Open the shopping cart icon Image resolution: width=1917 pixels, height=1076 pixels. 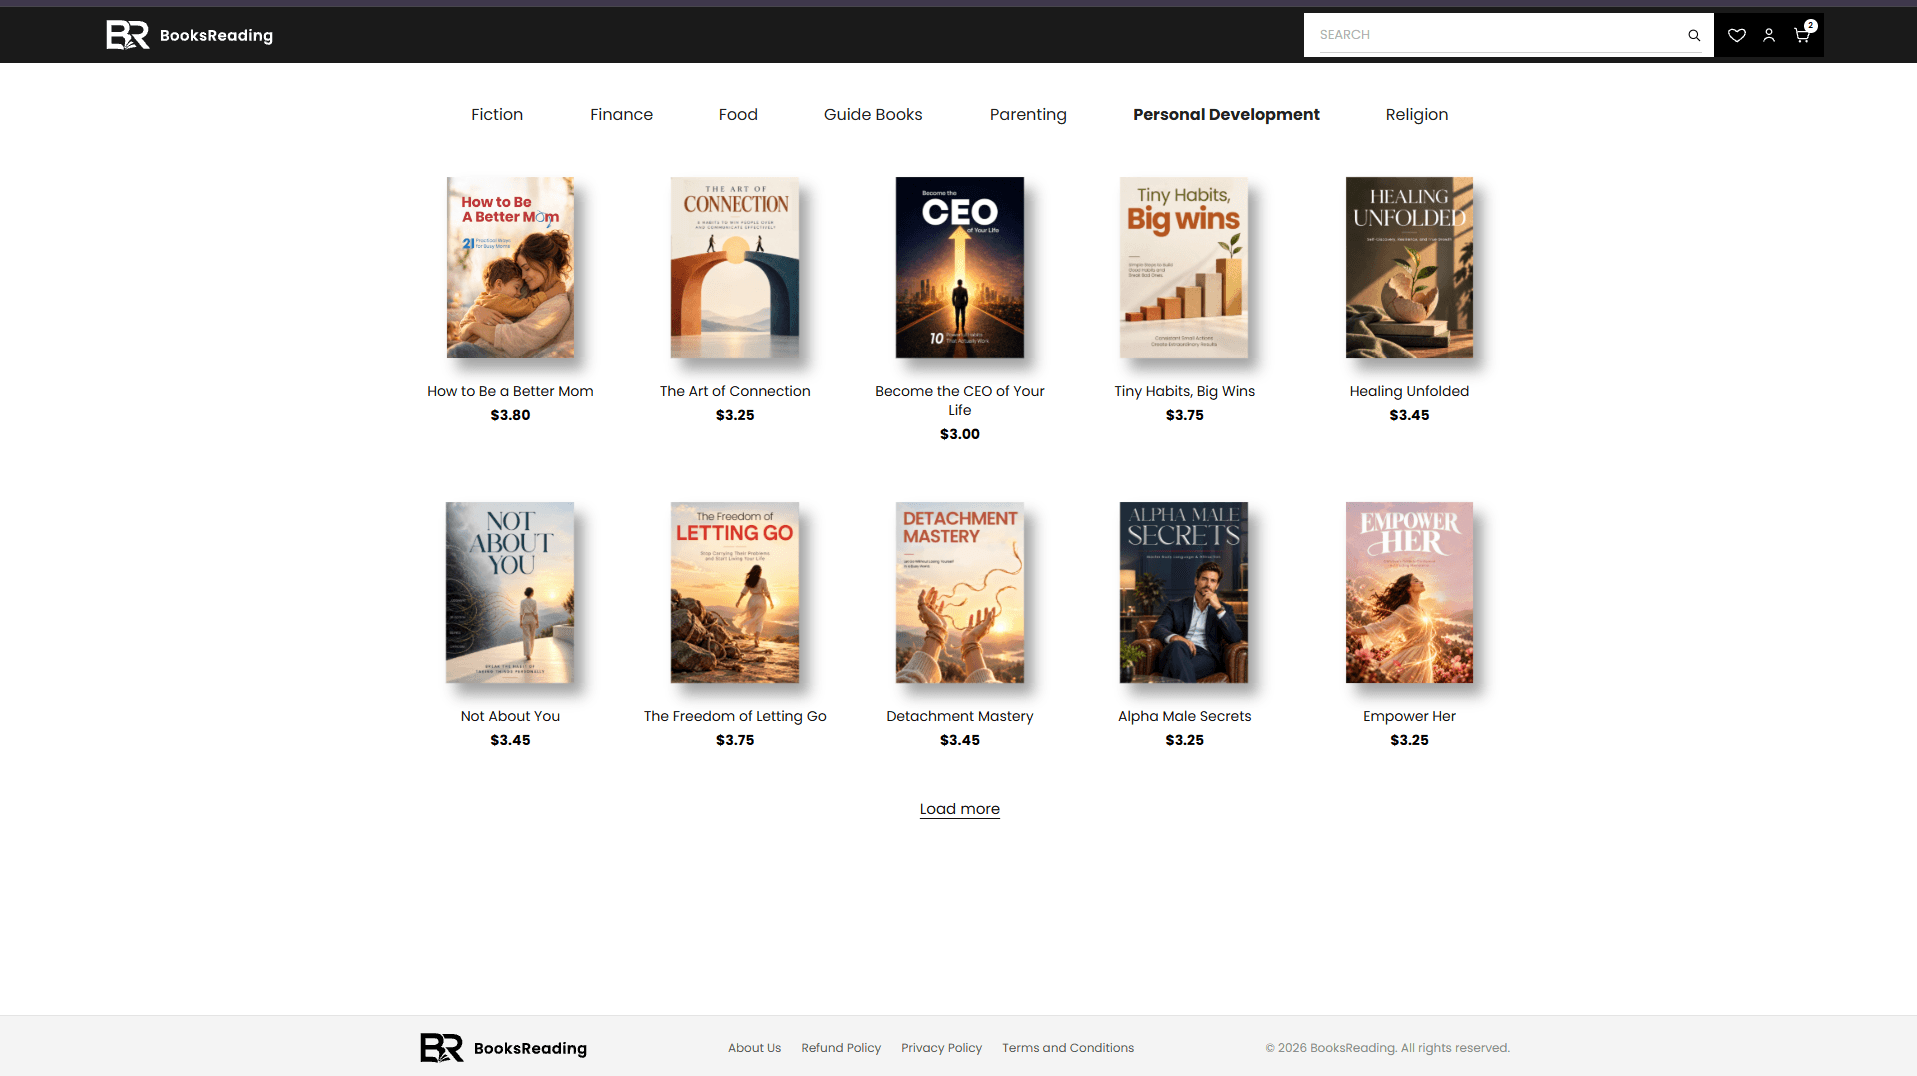(1802, 35)
